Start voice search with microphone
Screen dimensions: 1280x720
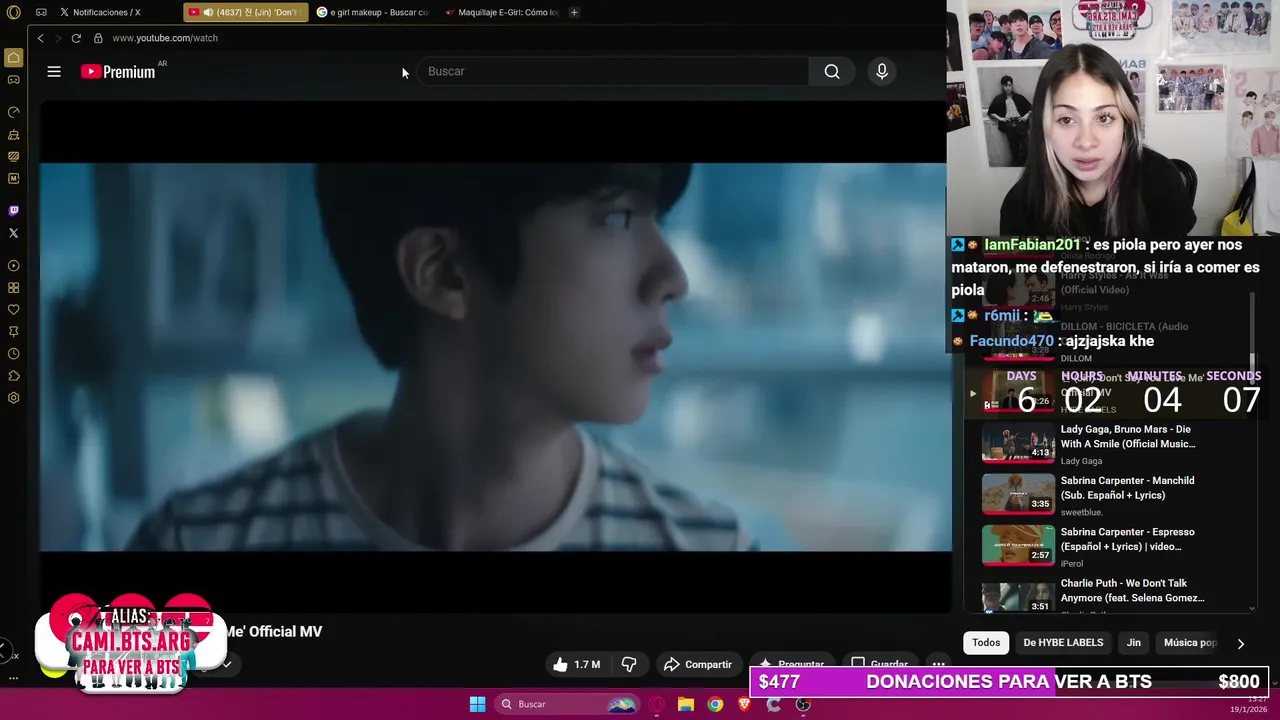(x=882, y=71)
